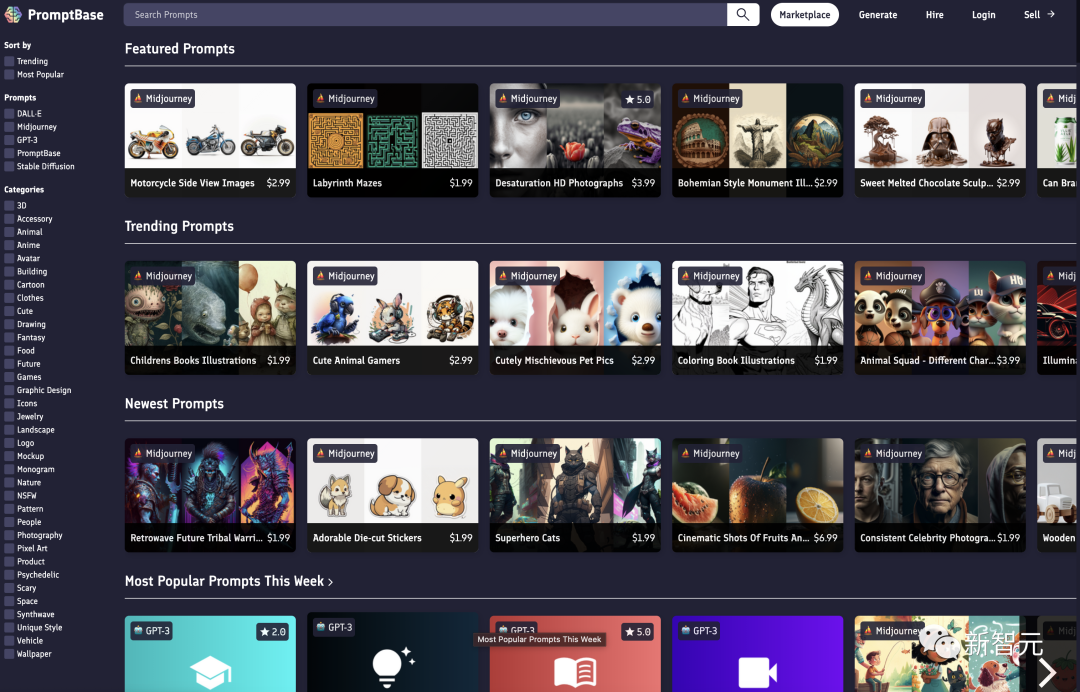The width and height of the screenshot is (1080, 692).
Task: Click the GPT-3 badge on the purple card
Action: [699, 631]
